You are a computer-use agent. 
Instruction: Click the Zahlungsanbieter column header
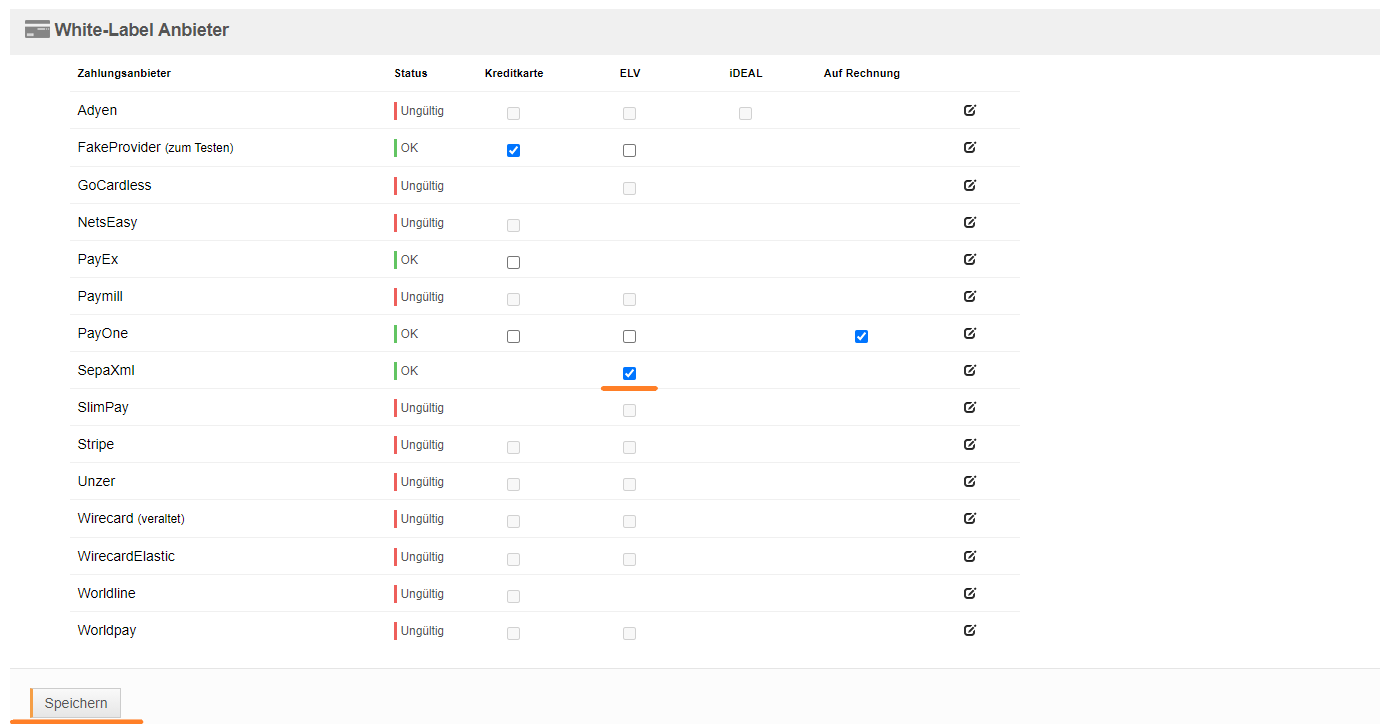coord(124,73)
